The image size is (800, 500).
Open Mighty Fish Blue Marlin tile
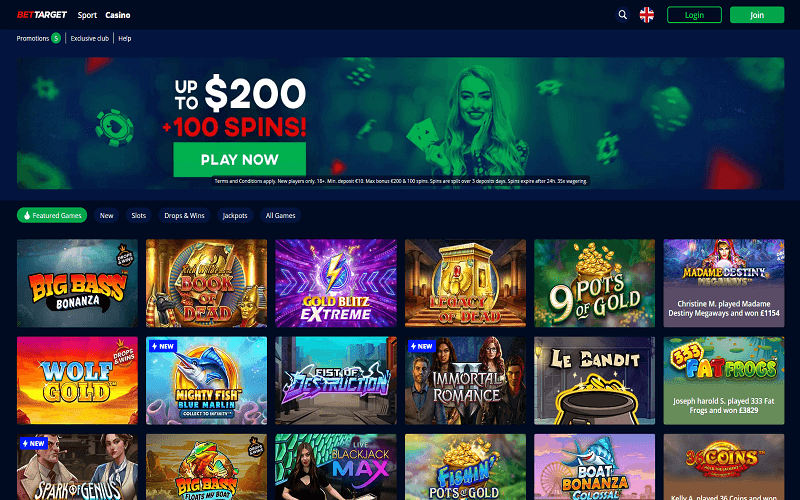click(207, 381)
